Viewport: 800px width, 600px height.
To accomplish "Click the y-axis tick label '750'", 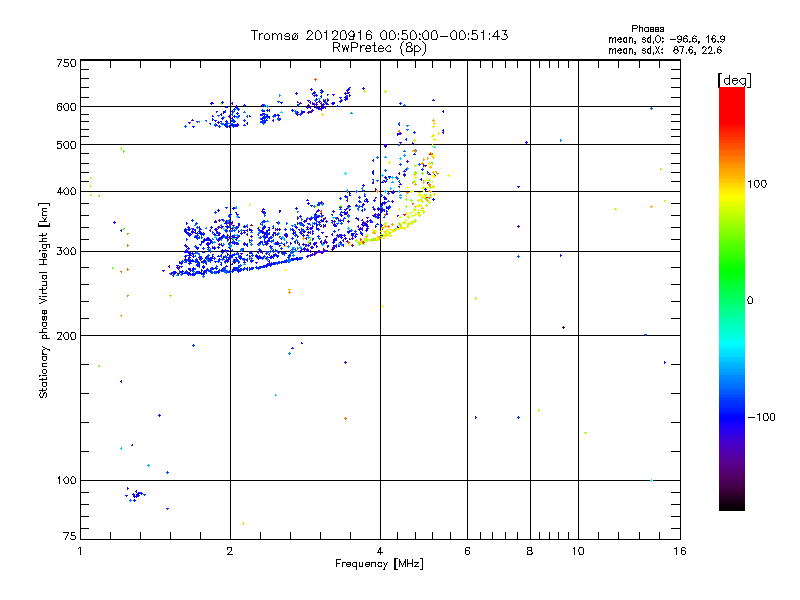I will [x=66, y=63].
